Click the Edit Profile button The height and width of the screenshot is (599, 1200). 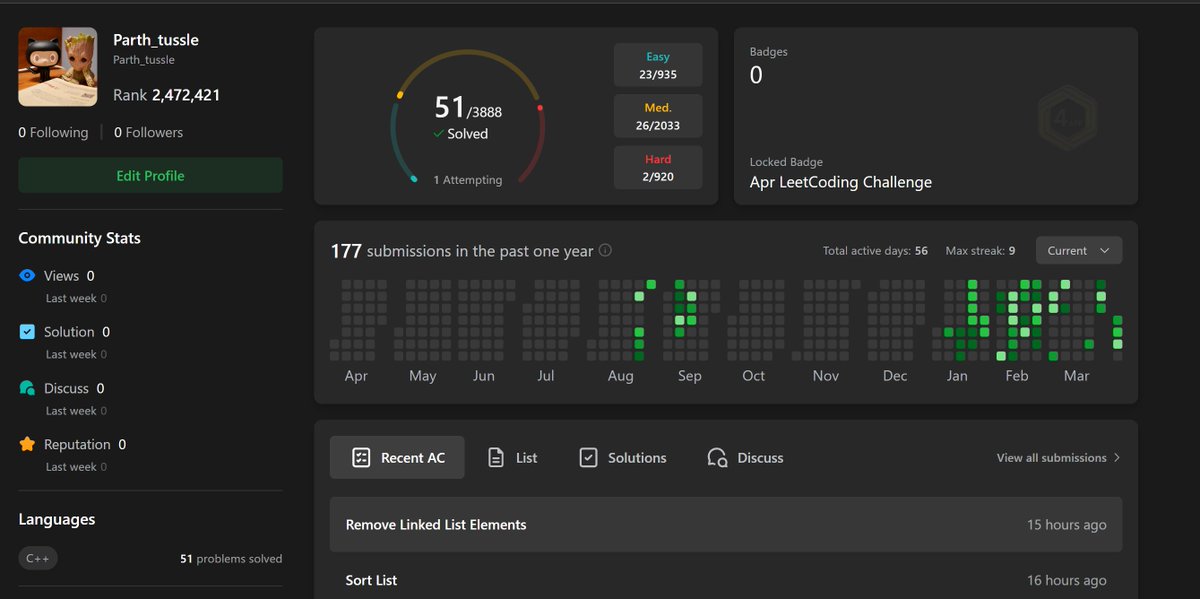point(150,175)
